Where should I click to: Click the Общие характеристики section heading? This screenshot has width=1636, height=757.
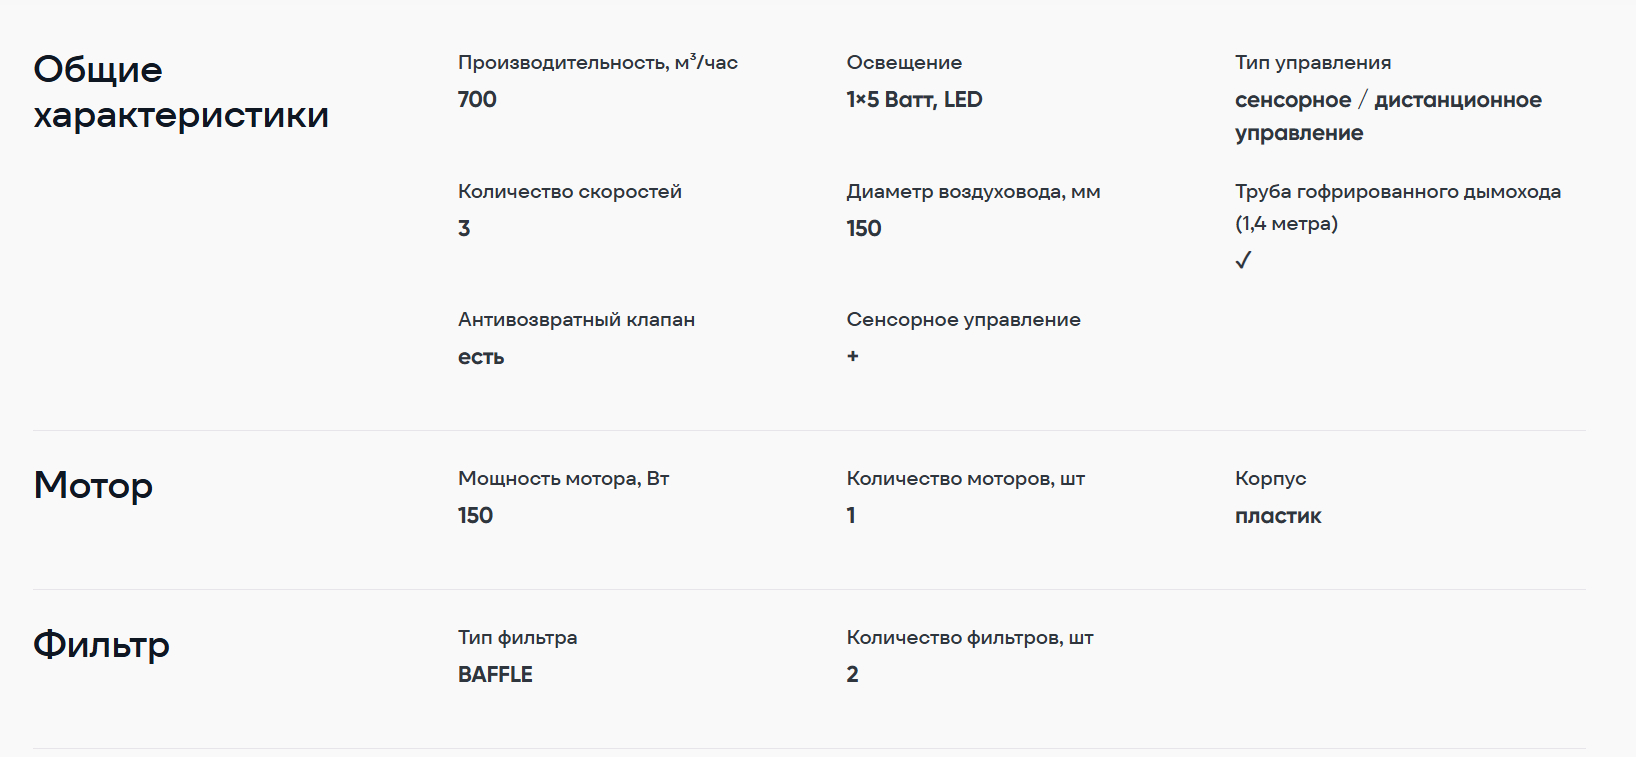click(x=181, y=92)
